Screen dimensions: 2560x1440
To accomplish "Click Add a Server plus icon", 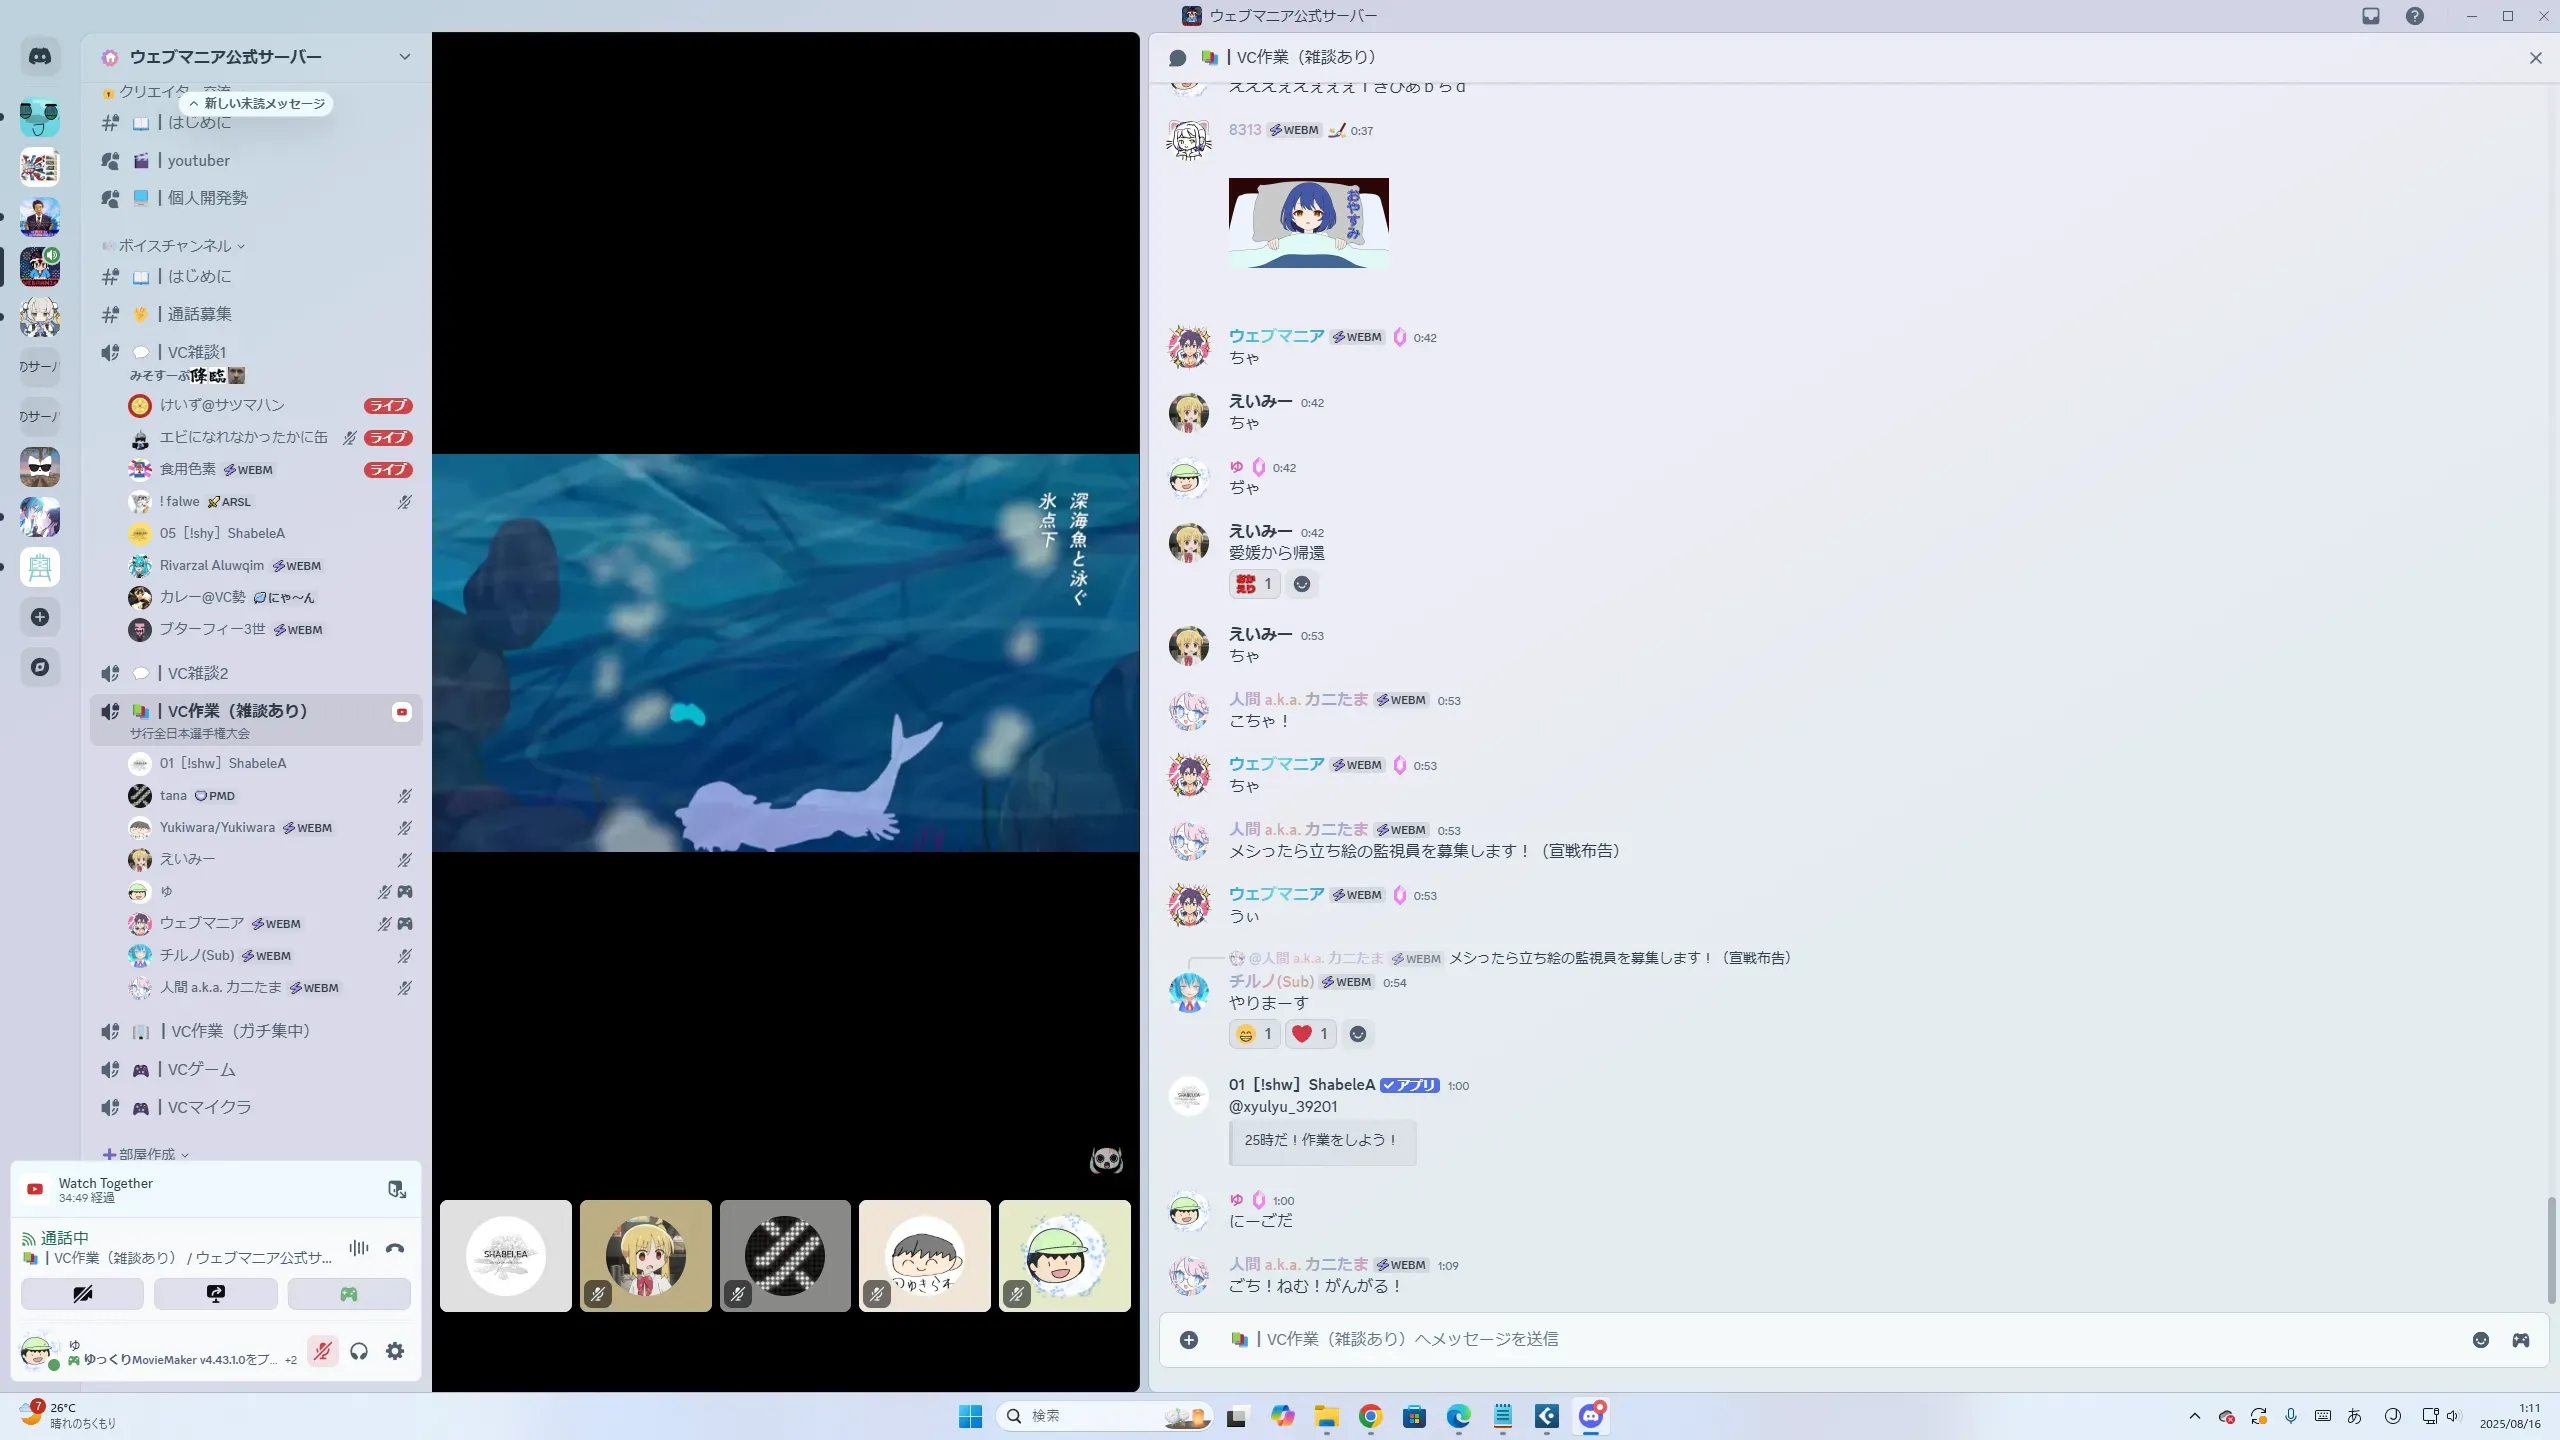I will 40,617.
